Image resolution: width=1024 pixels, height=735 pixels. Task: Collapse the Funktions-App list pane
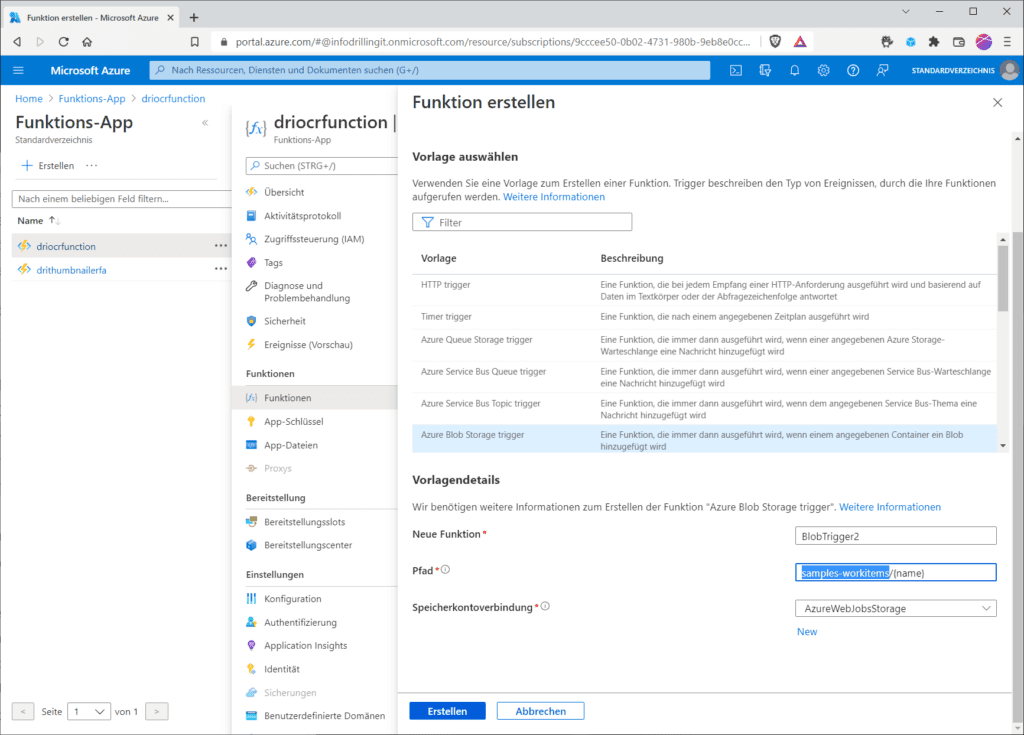coord(205,123)
